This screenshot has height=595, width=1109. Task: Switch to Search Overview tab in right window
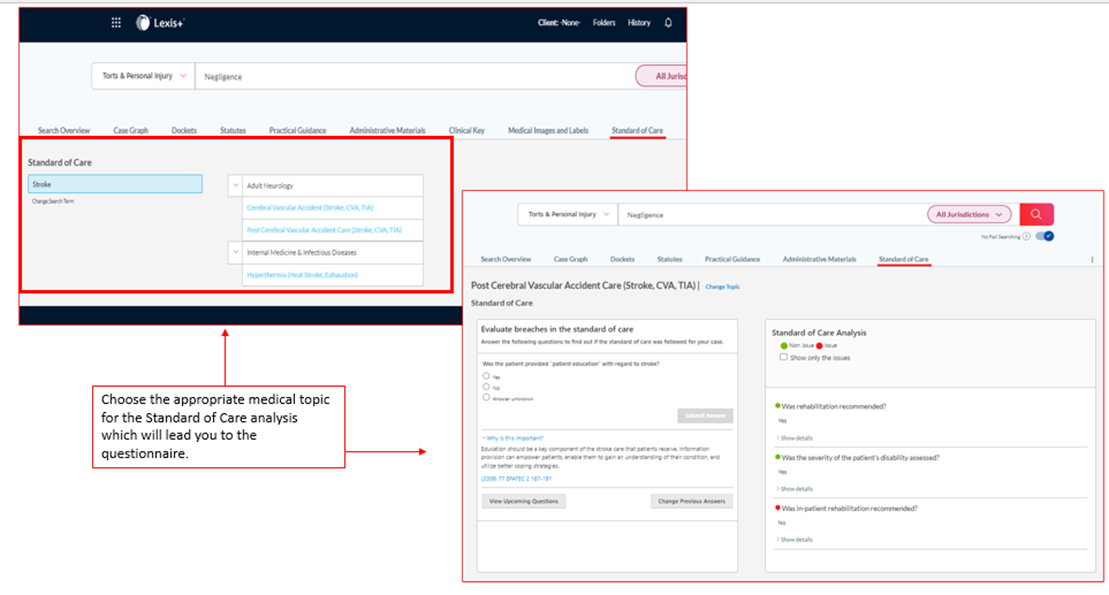pos(506,260)
